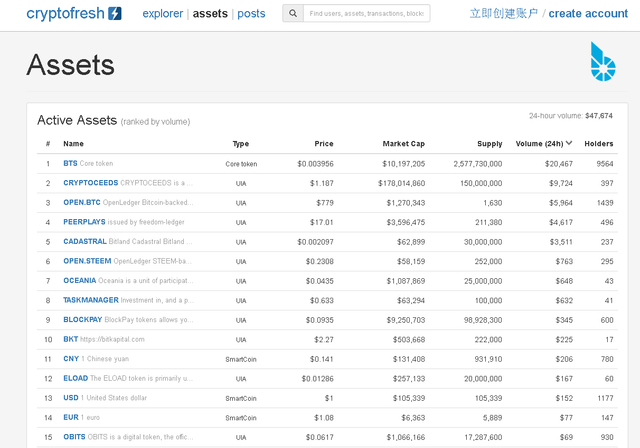Screen dimensions: 640x448
Task: Sort by the Supply column header
Action: pyautogui.click(x=490, y=144)
